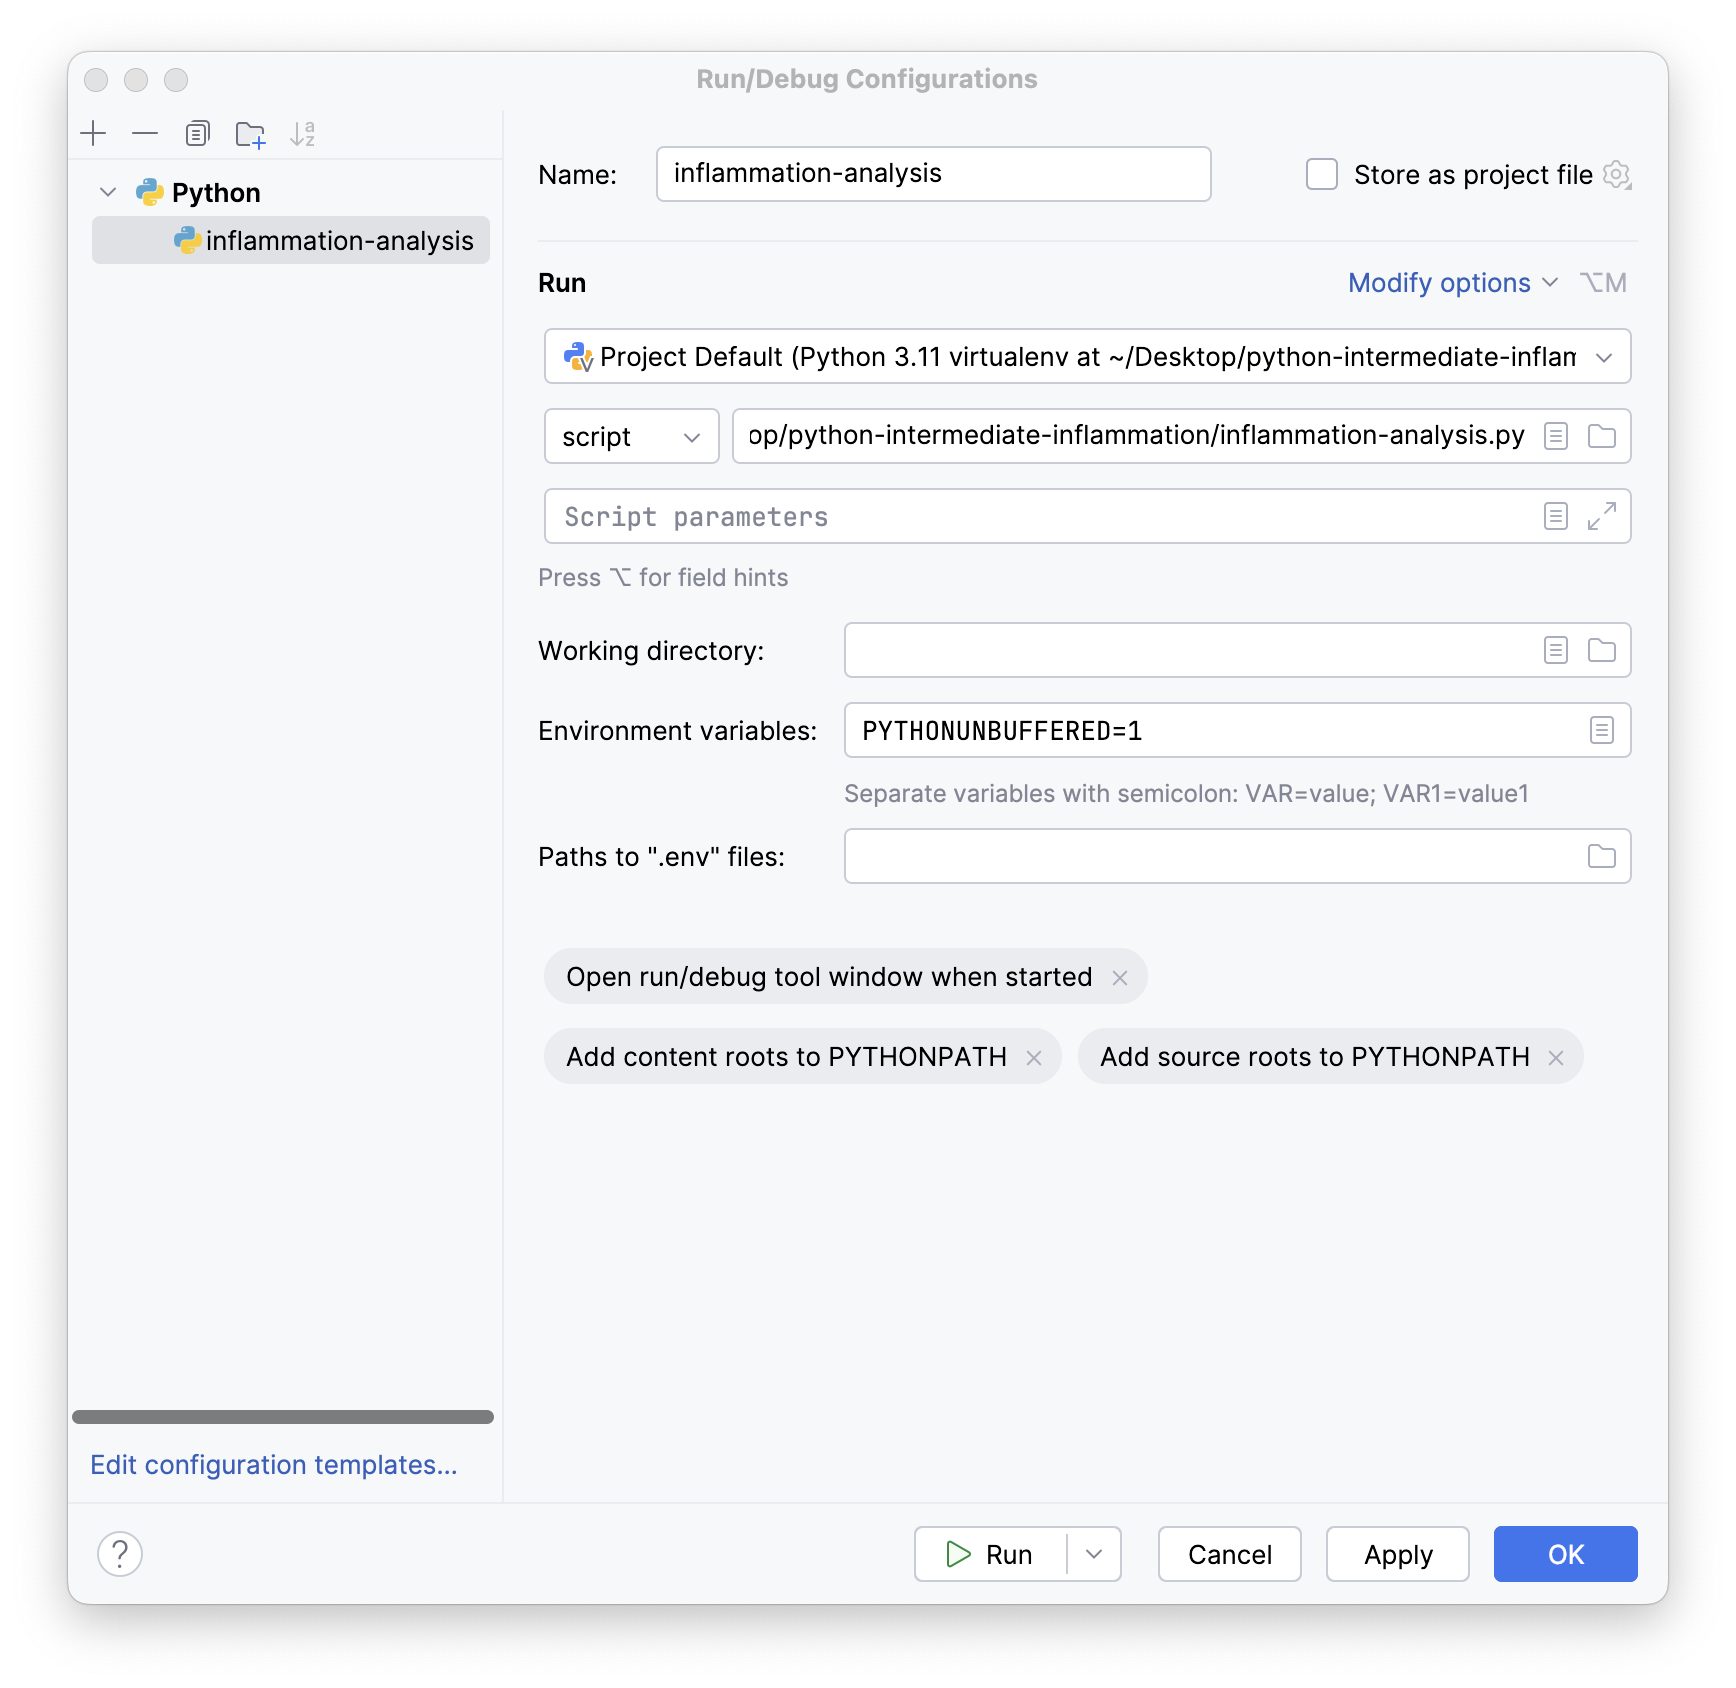
Task: Remove the selected configuration
Action: [145, 133]
